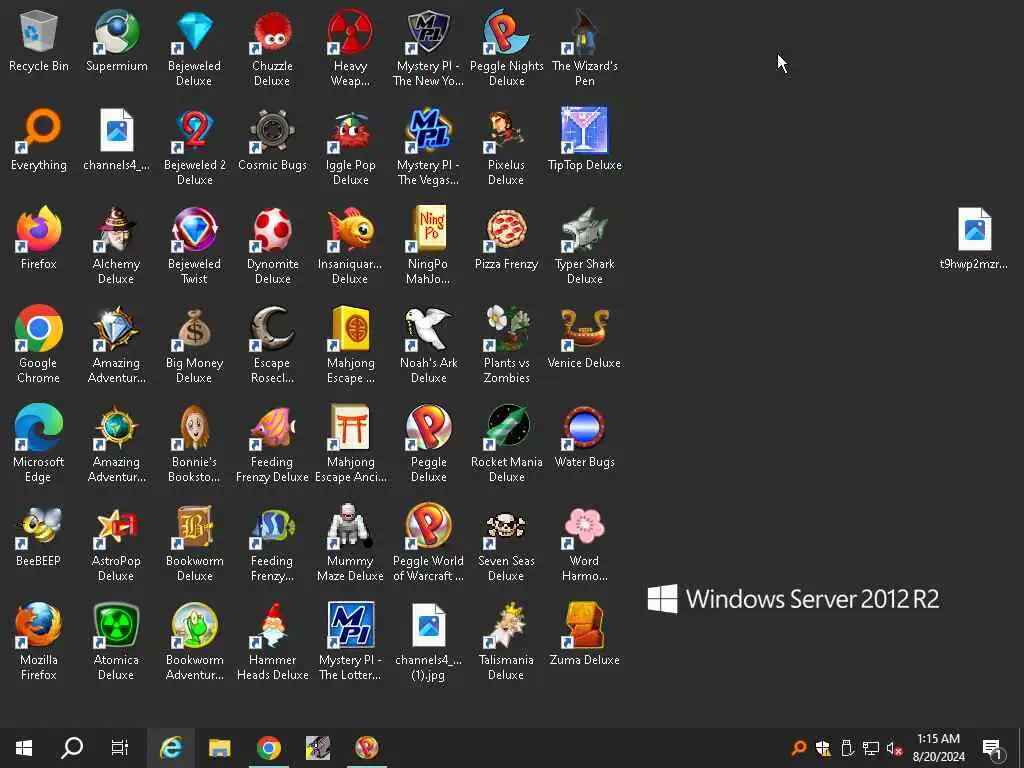This screenshot has height=768, width=1024.
Task: Select the Chuzzle Deluxe shortcut
Action: [x=272, y=48]
